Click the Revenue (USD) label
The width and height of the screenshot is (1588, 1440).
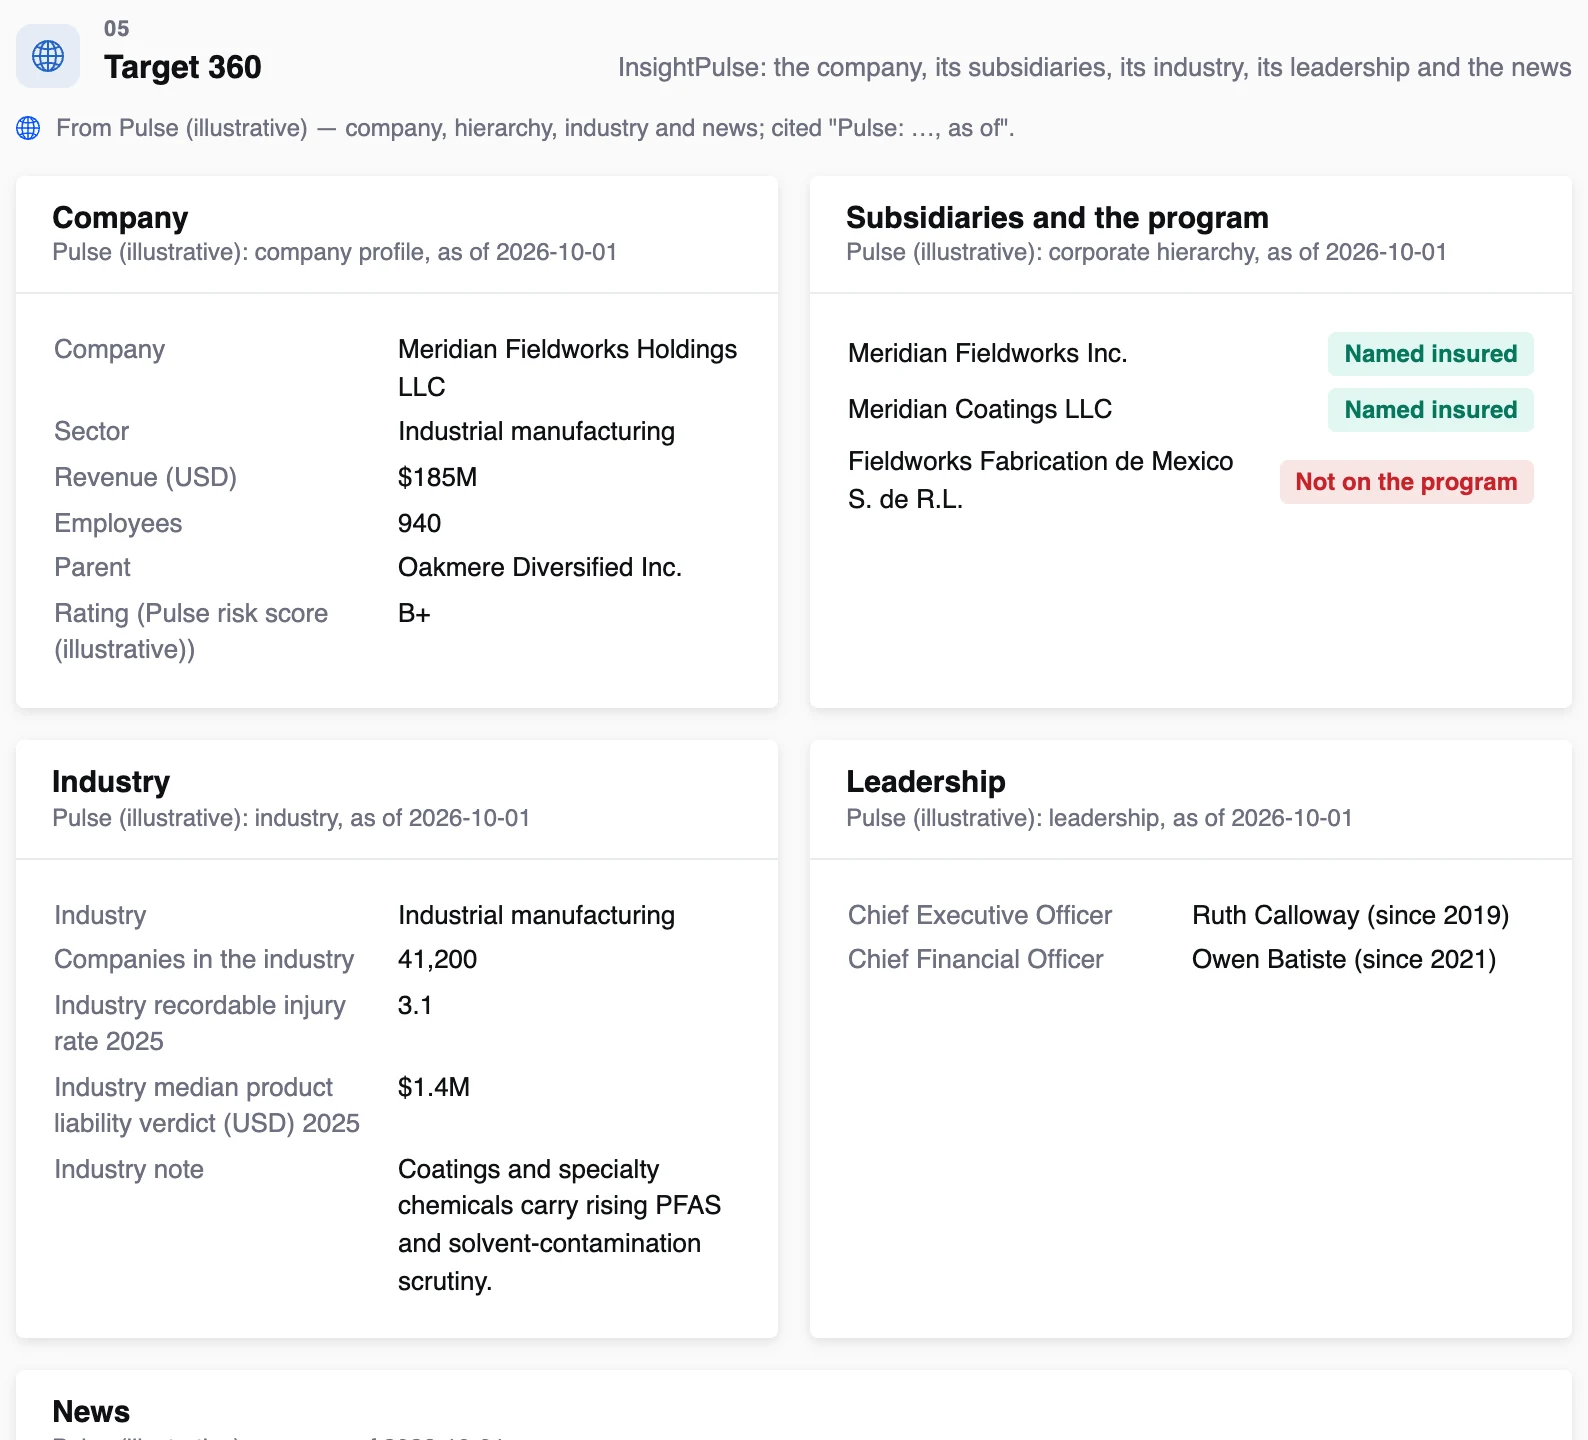[145, 477]
